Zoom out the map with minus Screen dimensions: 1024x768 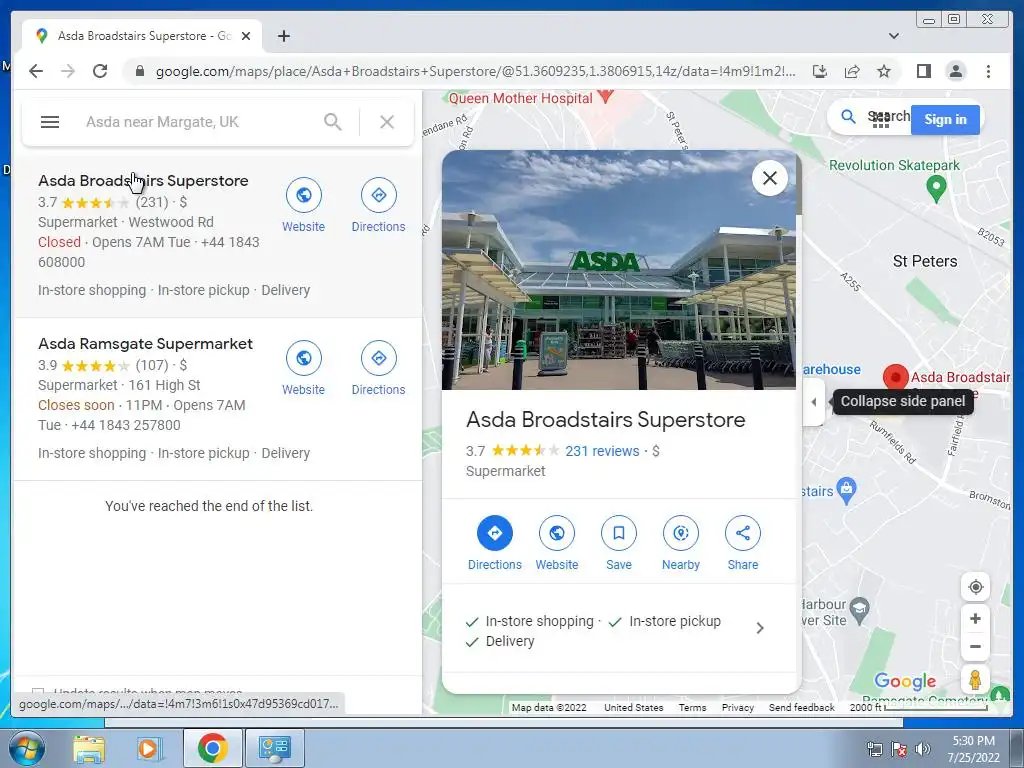pos(976,647)
